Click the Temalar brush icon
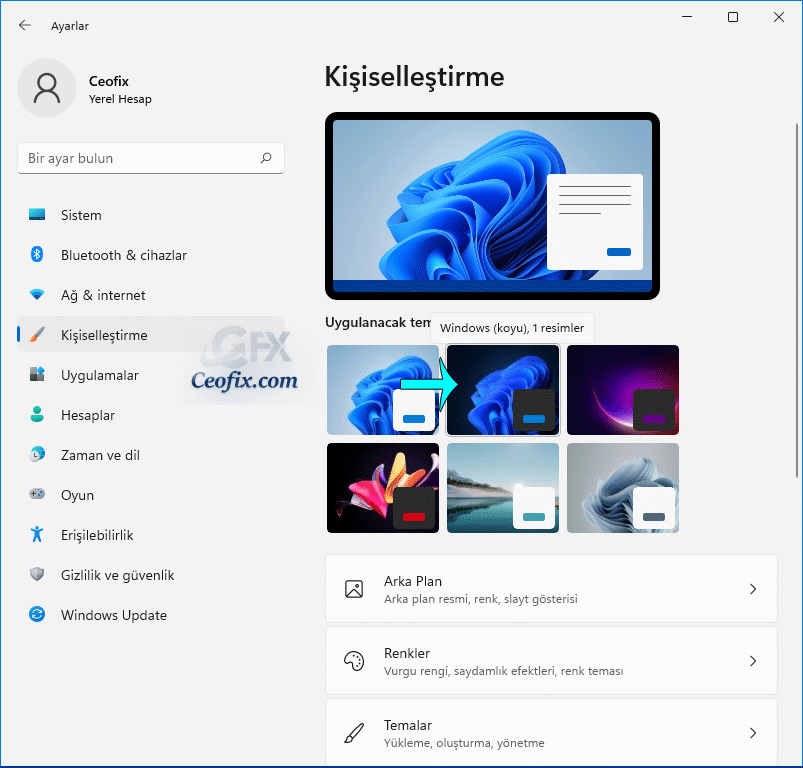Screen dimensions: 803x768 tap(354, 733)
